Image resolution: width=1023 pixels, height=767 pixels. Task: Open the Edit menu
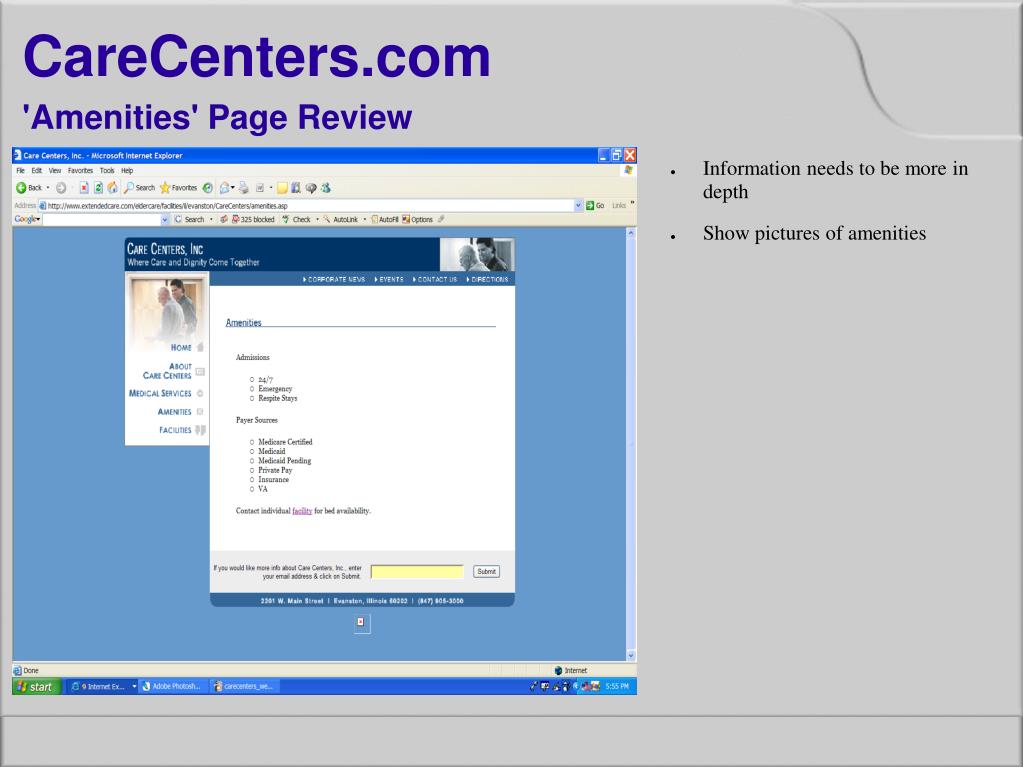tap(37, 171)
